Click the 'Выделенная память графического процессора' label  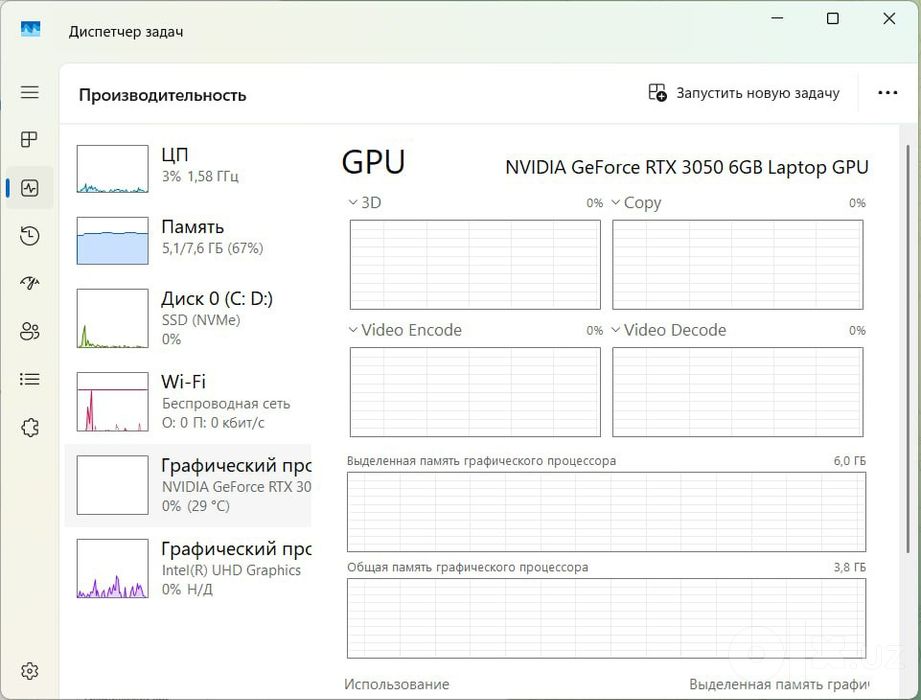point(482,461)
